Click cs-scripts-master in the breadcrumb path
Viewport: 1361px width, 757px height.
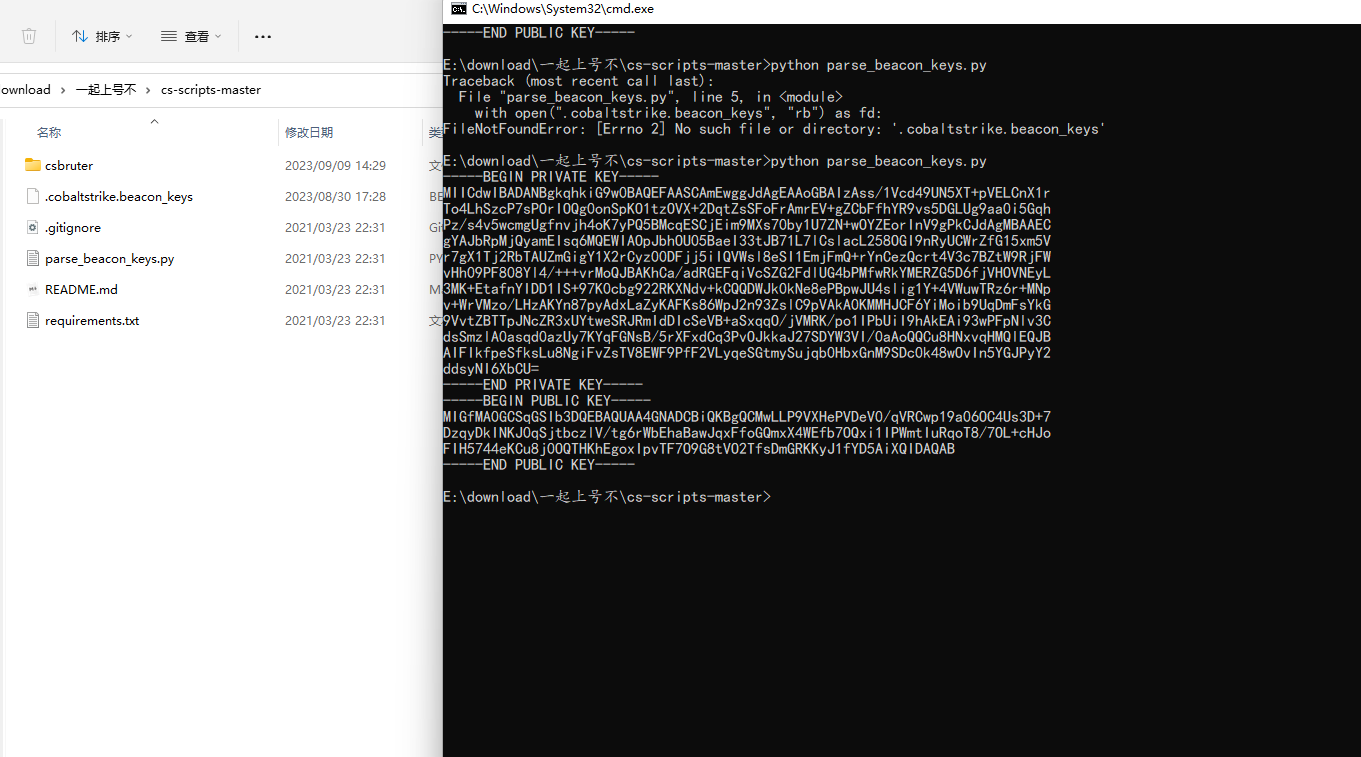tap(210, 90)
